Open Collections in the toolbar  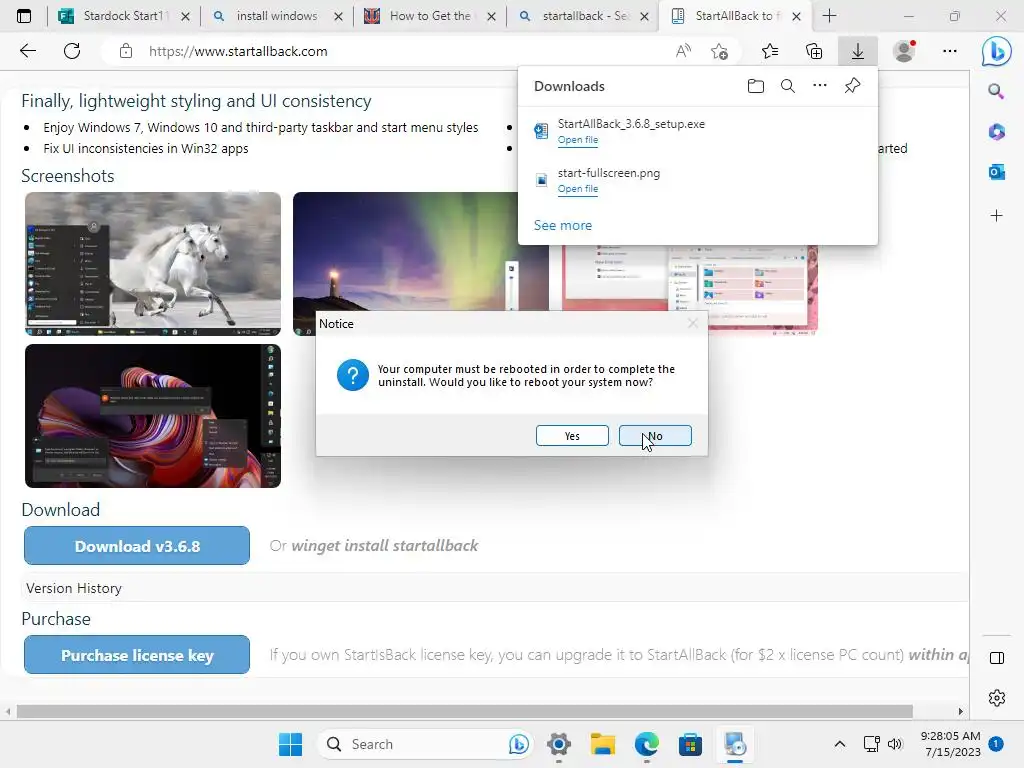click(814, 51)
